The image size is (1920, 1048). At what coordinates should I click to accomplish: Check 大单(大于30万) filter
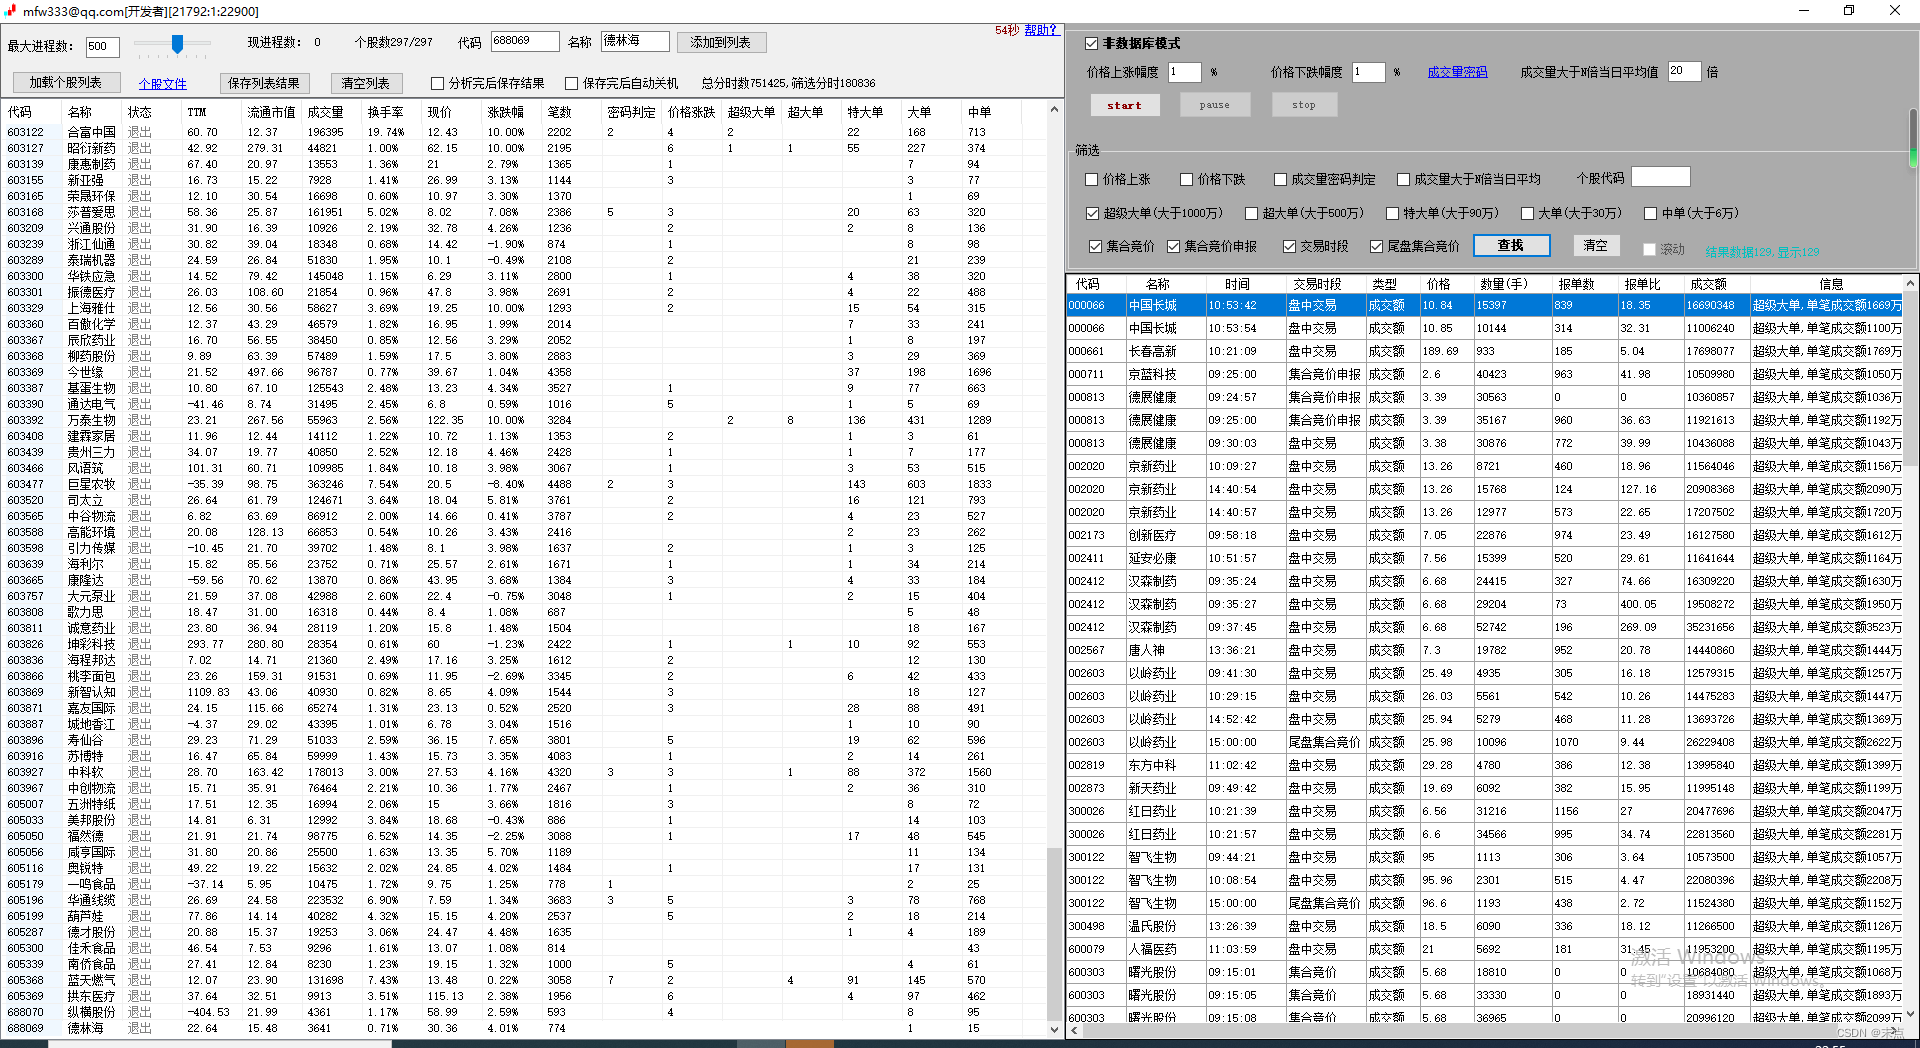click(1527, 214)
